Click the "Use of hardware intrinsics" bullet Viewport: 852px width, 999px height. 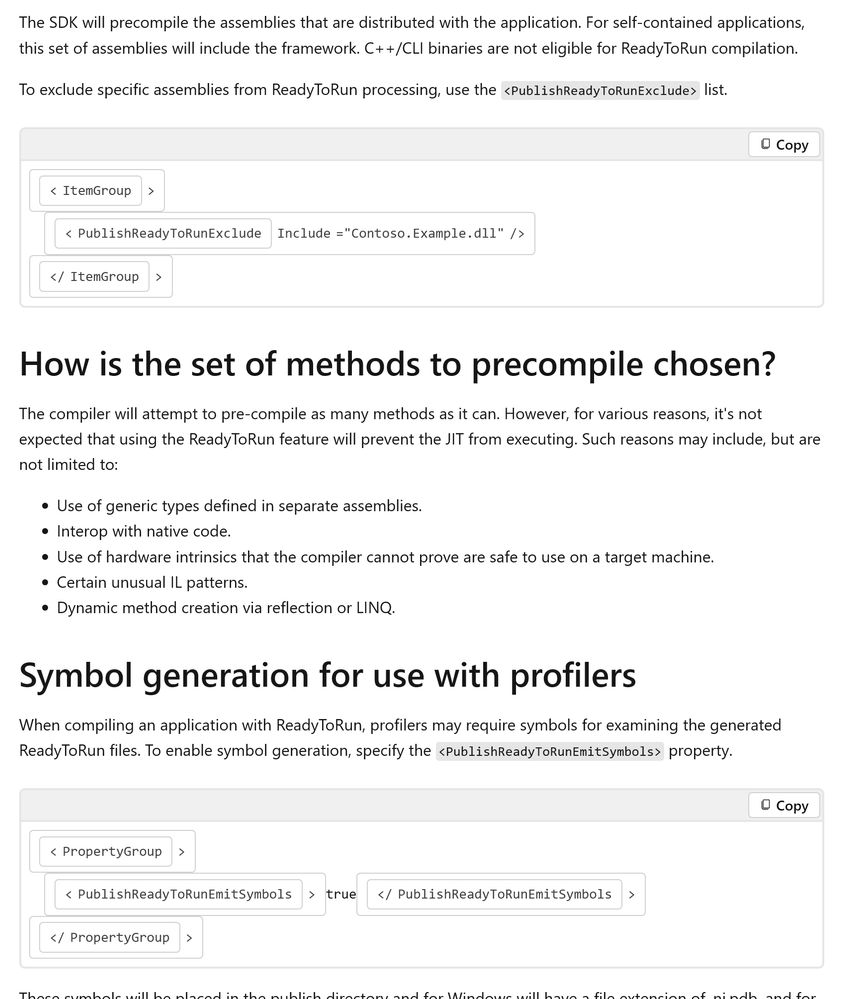[x=385, y=557]
